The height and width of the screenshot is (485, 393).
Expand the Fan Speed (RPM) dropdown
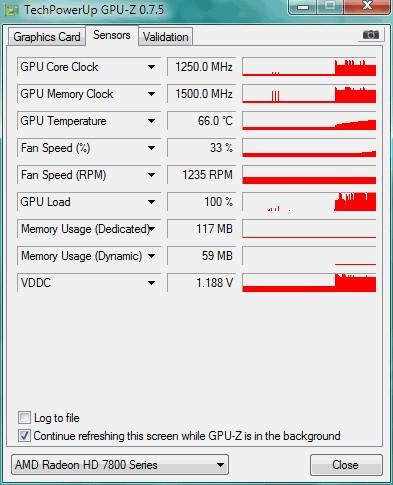pos(151,175)
